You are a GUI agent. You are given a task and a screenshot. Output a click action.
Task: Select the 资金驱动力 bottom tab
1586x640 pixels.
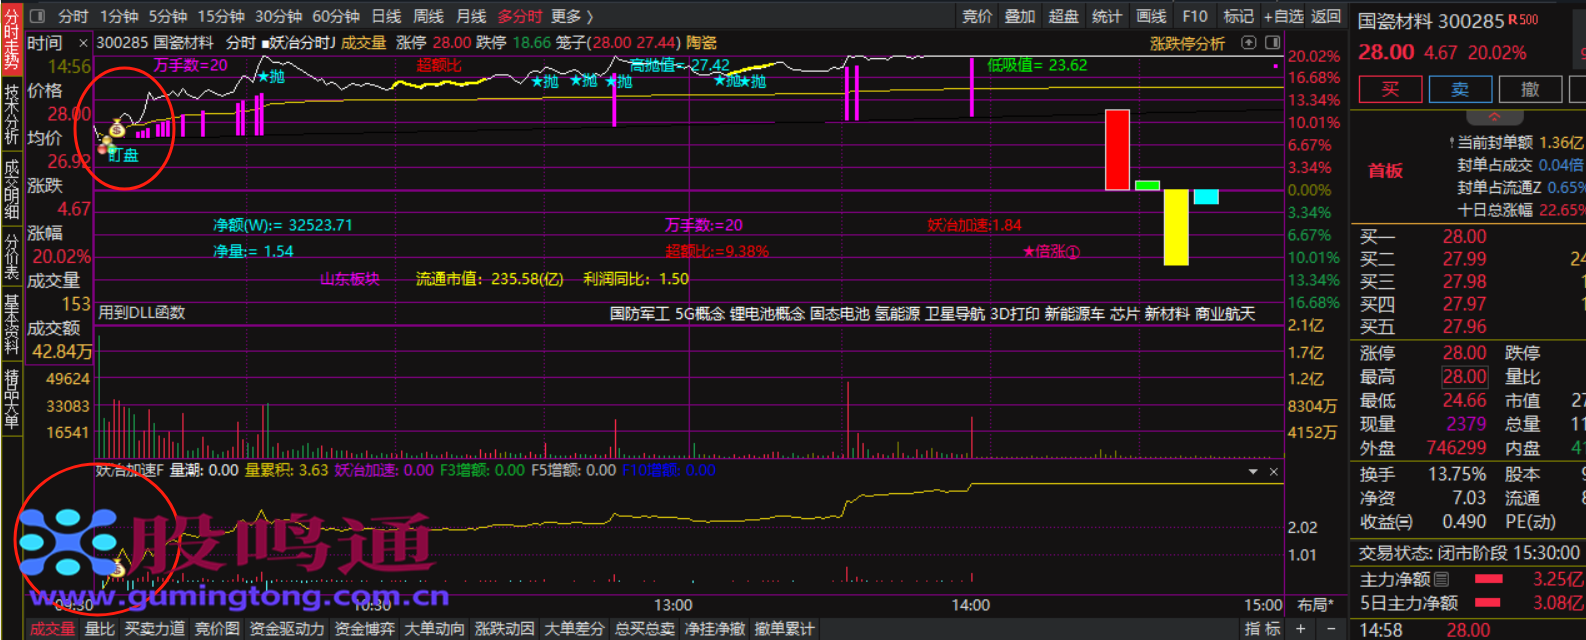pos(286,628)
